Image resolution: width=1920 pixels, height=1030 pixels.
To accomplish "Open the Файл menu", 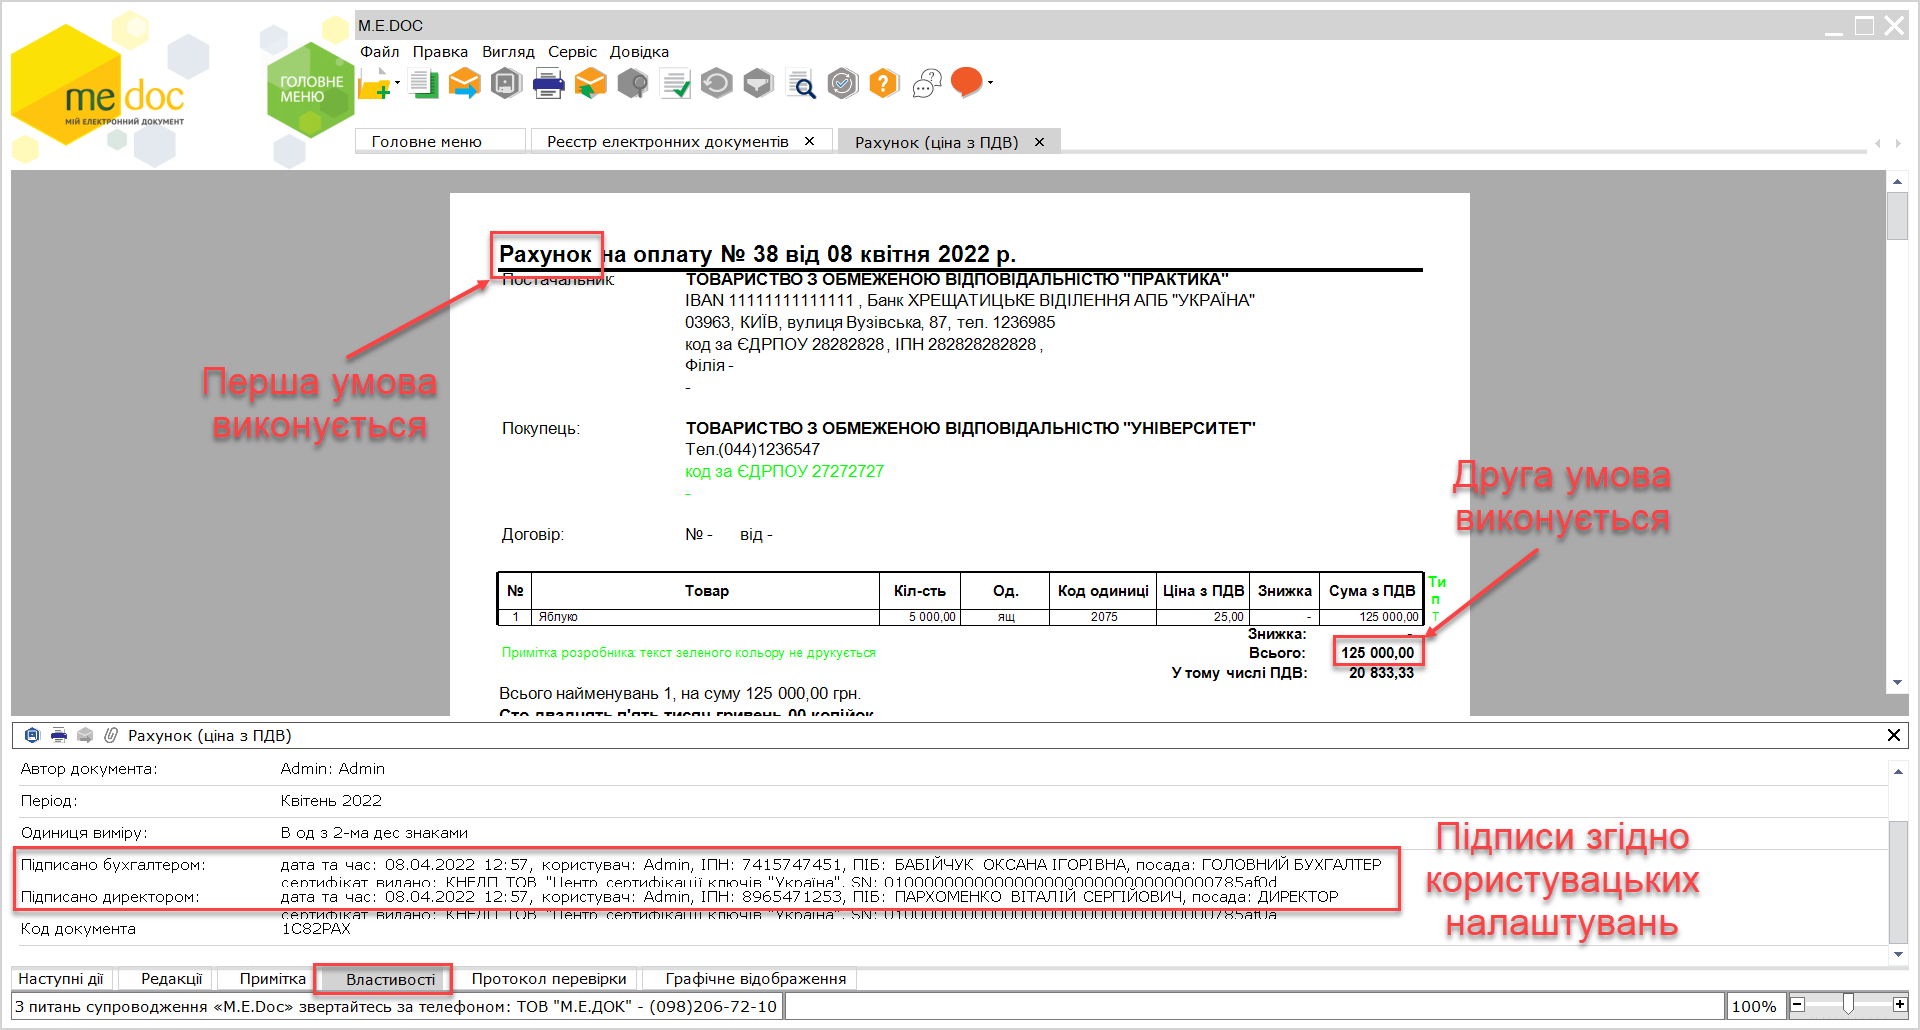I will tap(380, 52).
